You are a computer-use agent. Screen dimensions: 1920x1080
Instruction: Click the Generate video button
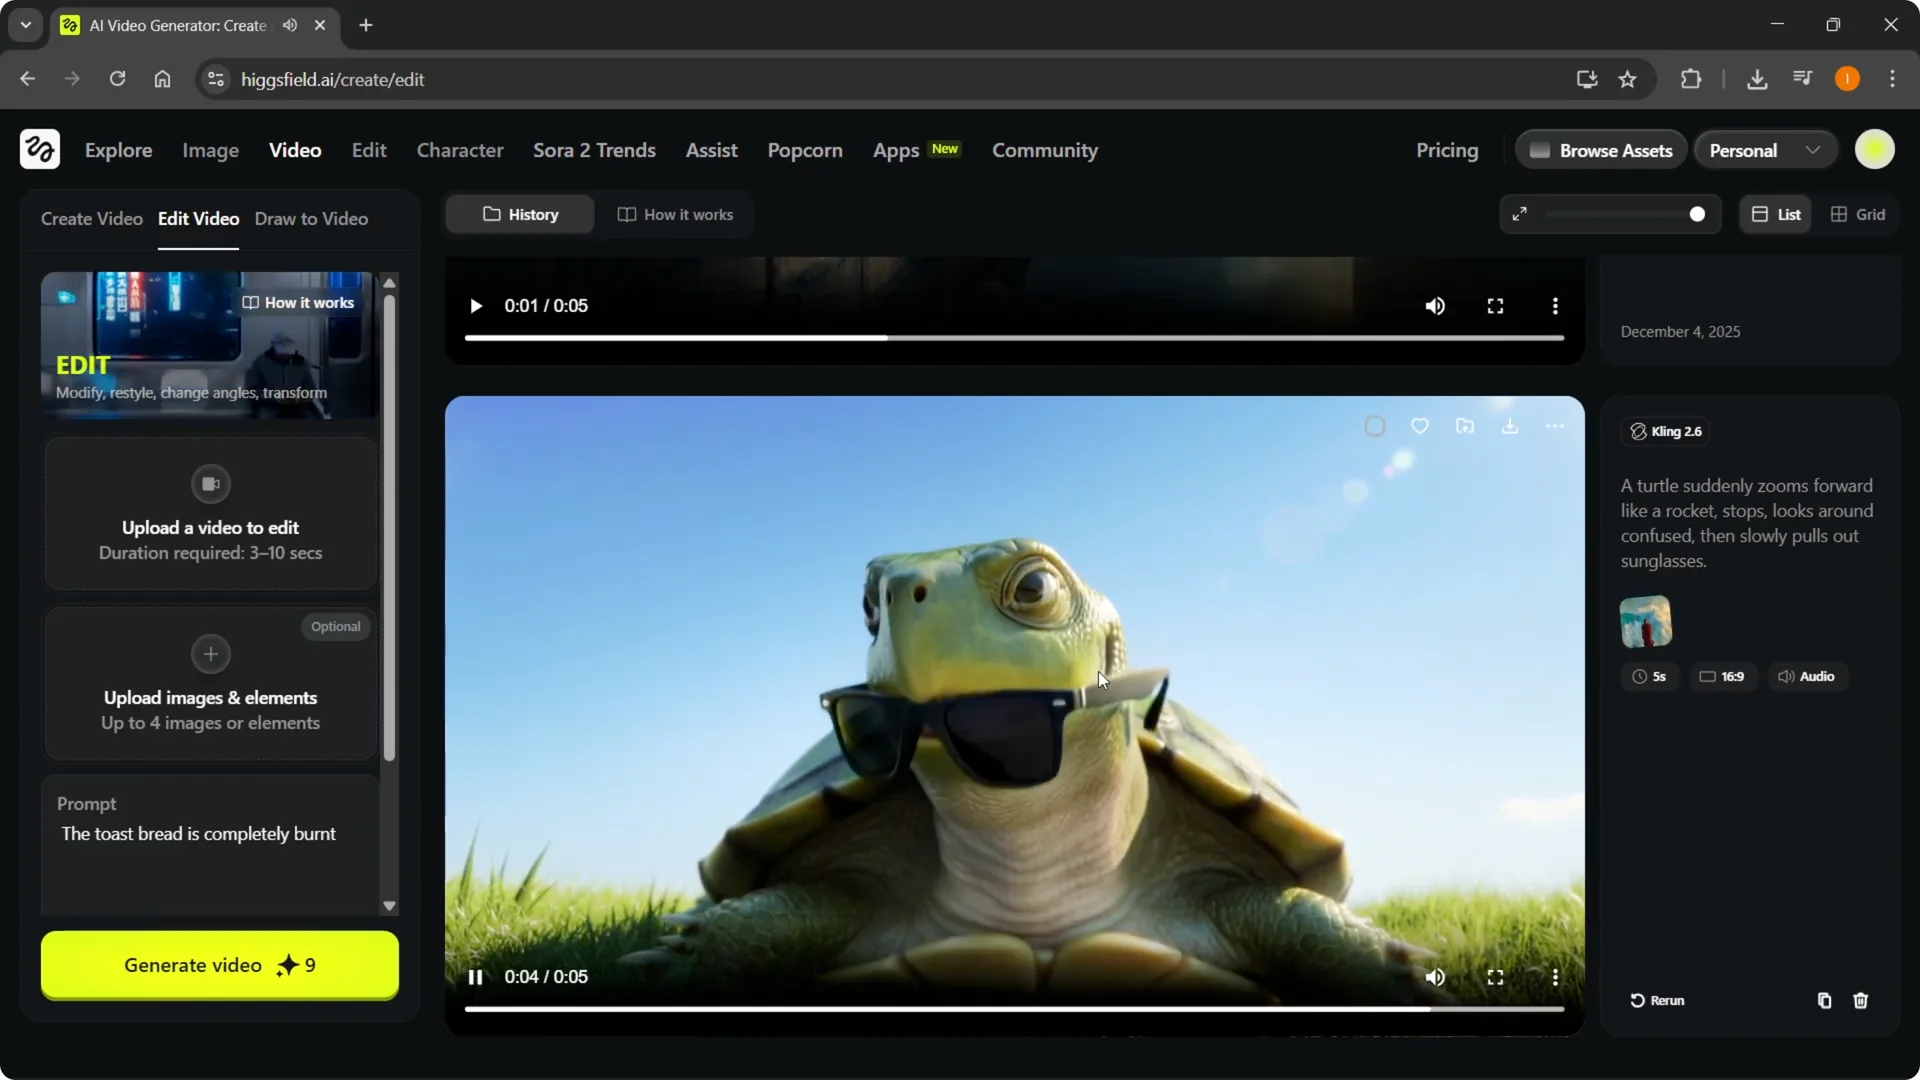pos(219,965)
